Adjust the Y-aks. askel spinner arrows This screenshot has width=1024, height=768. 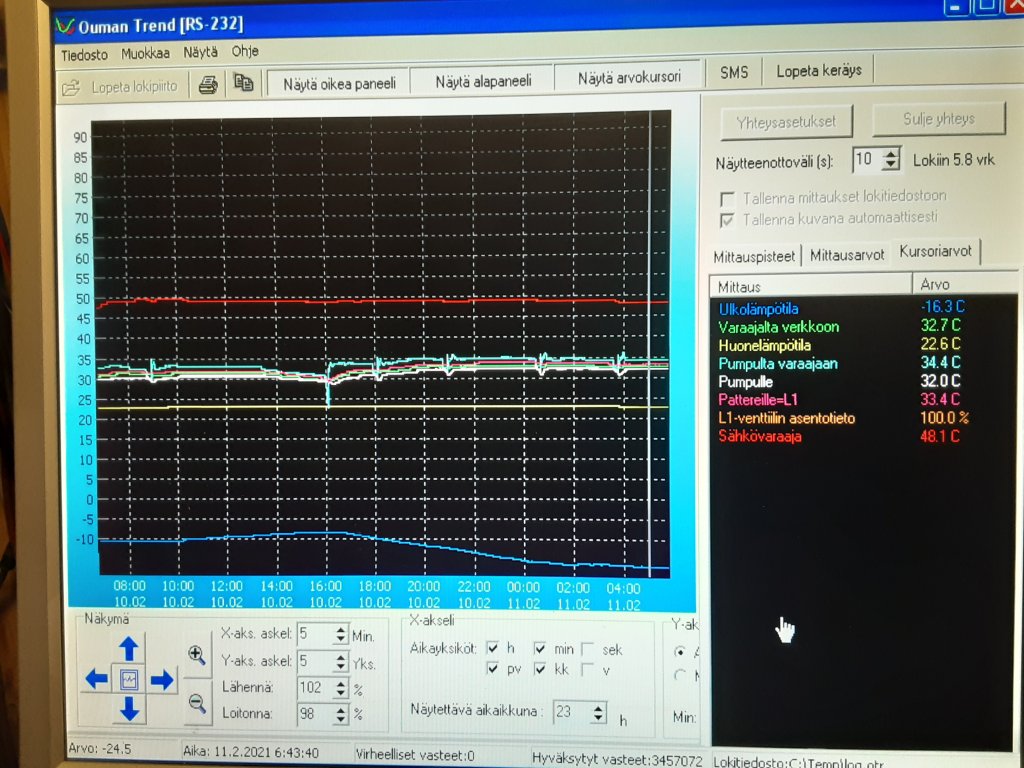[x=340, y=661]
